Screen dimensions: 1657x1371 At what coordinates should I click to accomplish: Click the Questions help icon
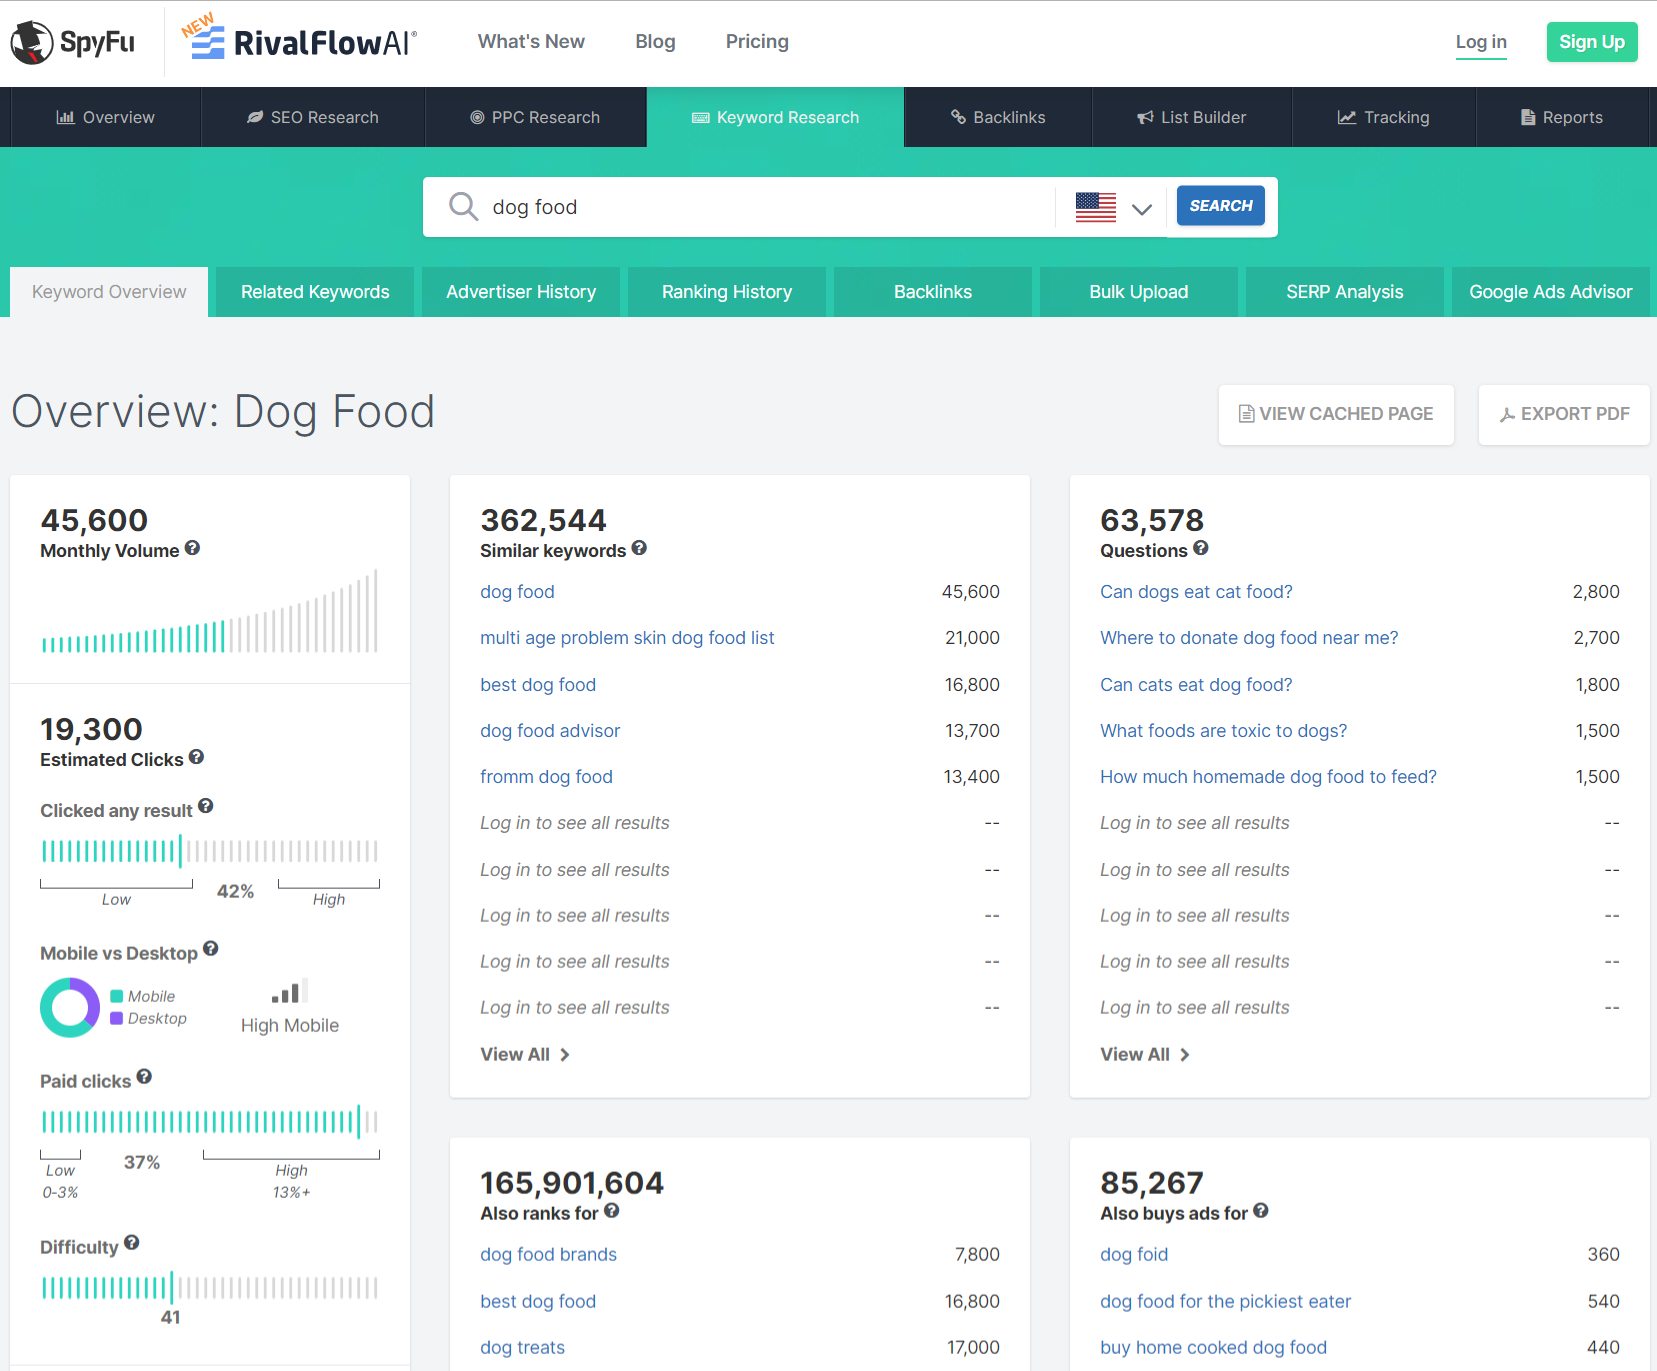click(x=1201, y=548)
